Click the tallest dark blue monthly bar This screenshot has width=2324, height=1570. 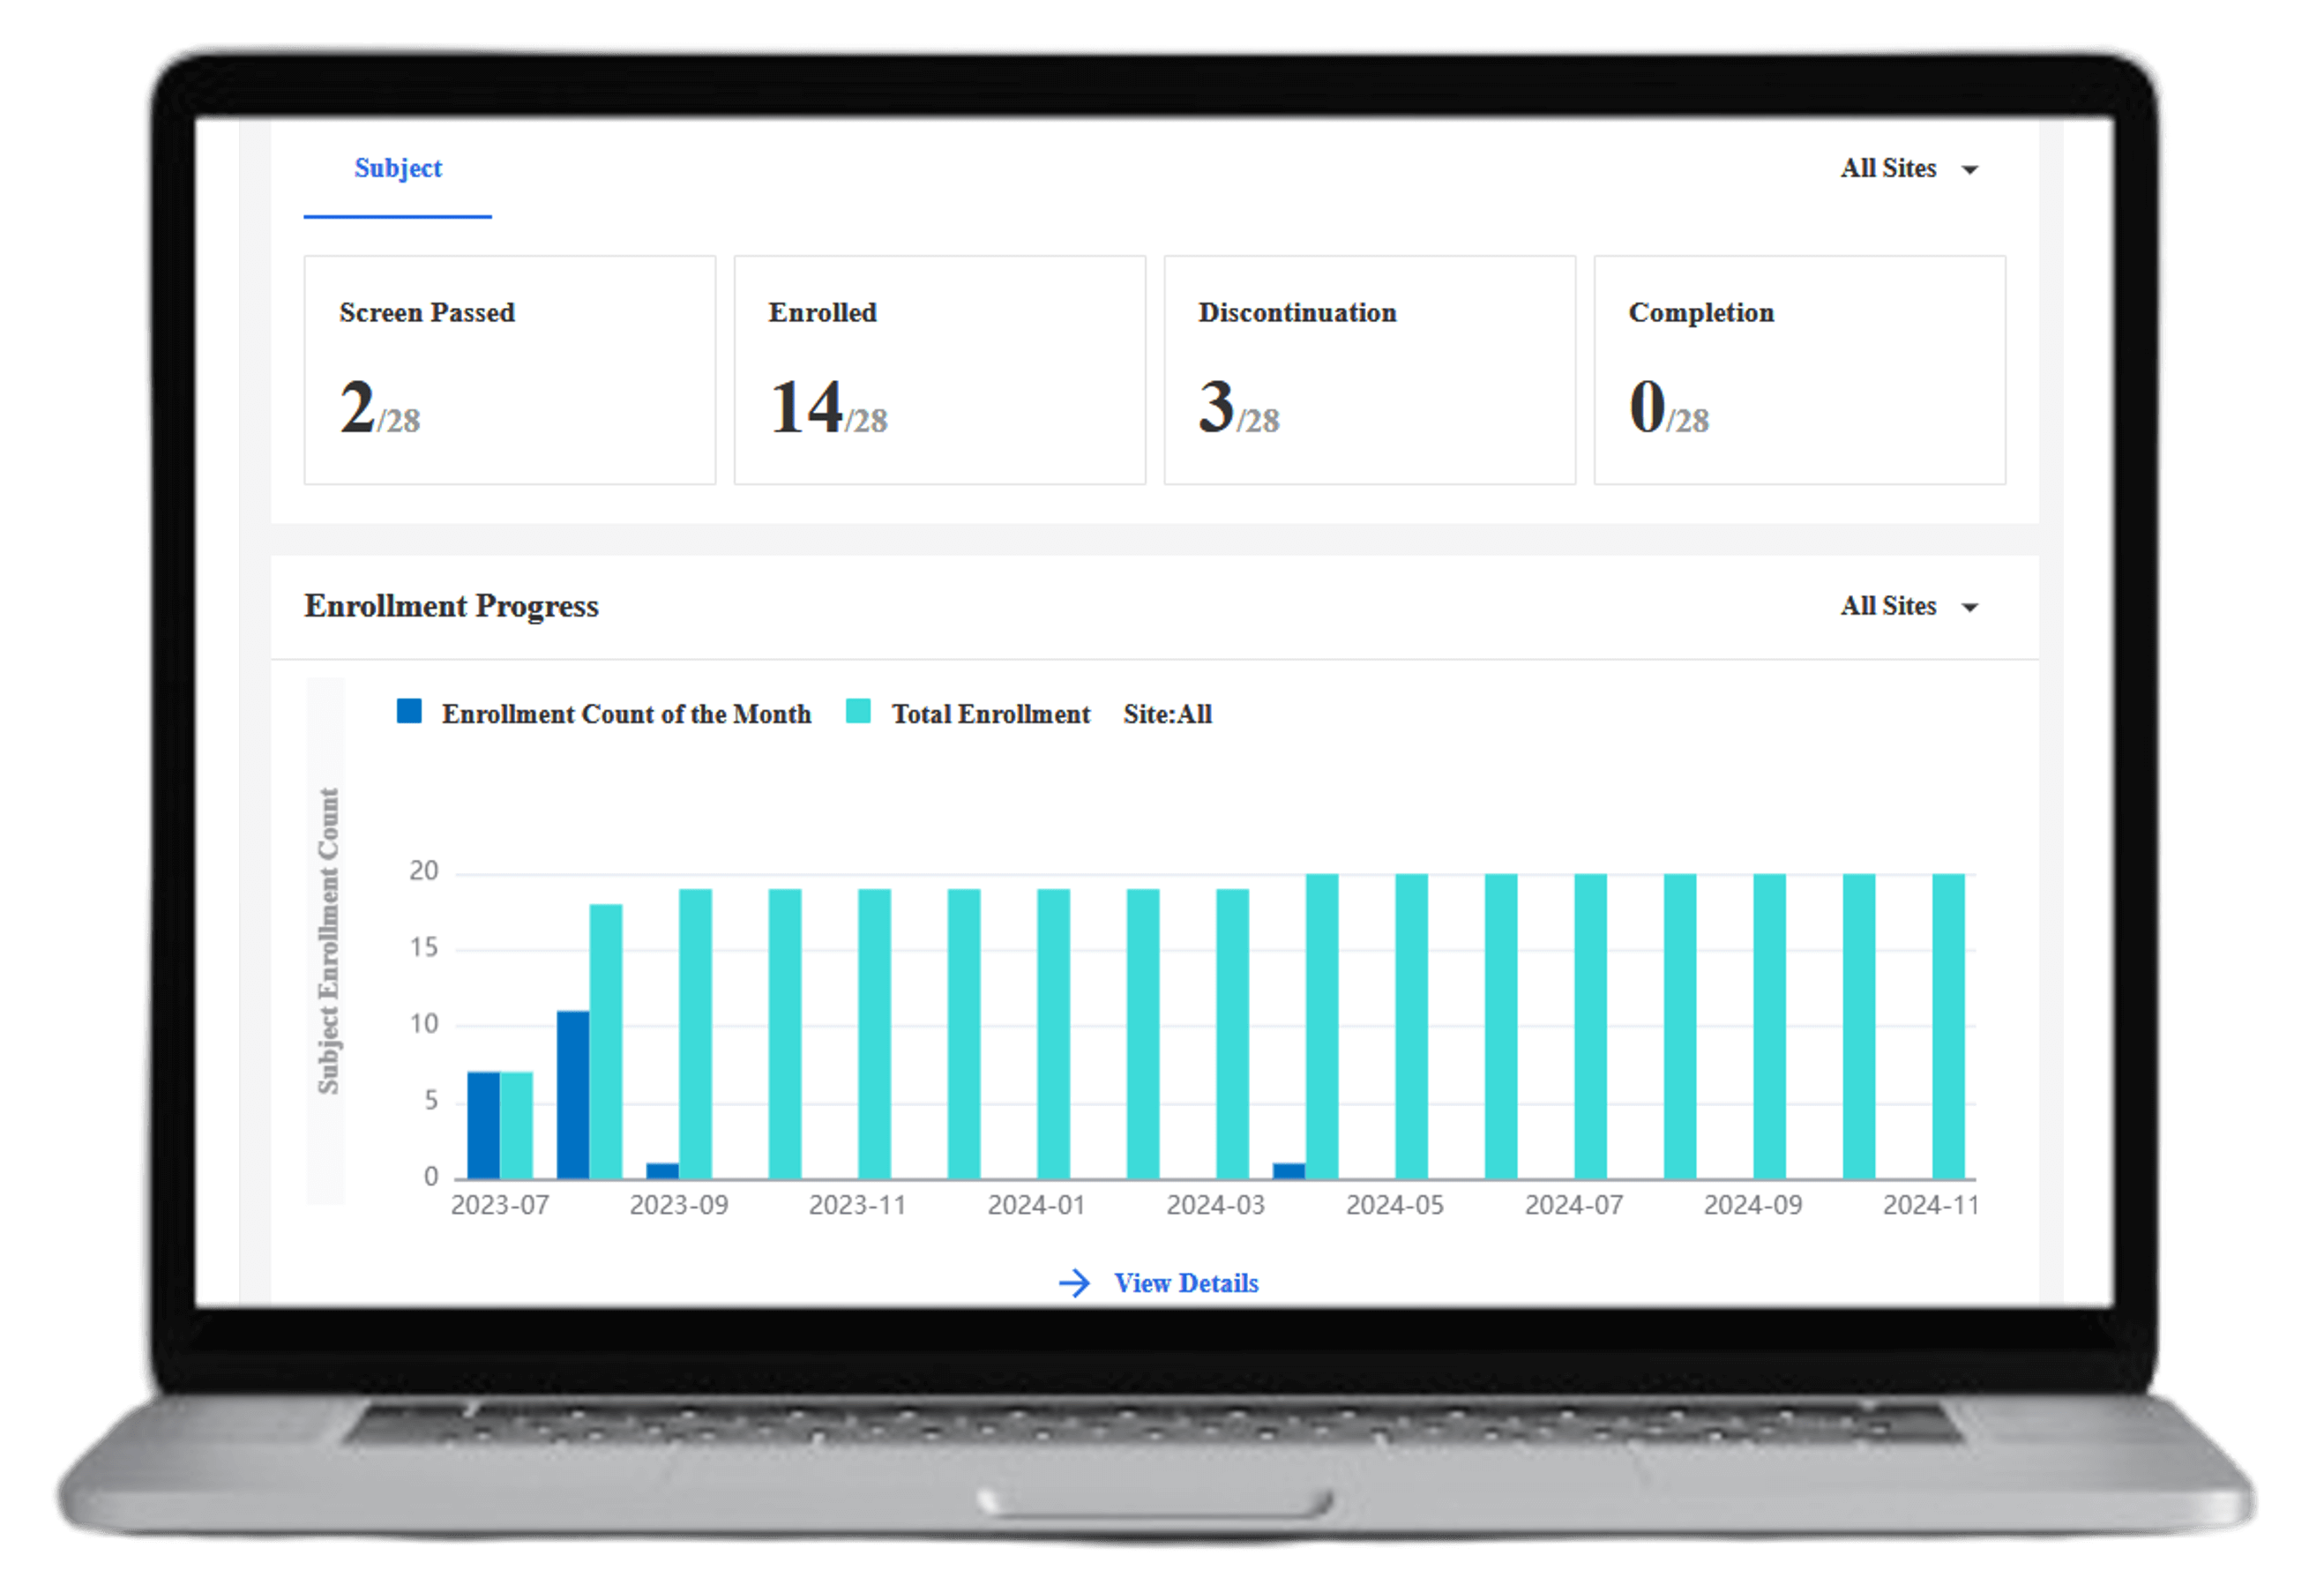[572, 1095]
